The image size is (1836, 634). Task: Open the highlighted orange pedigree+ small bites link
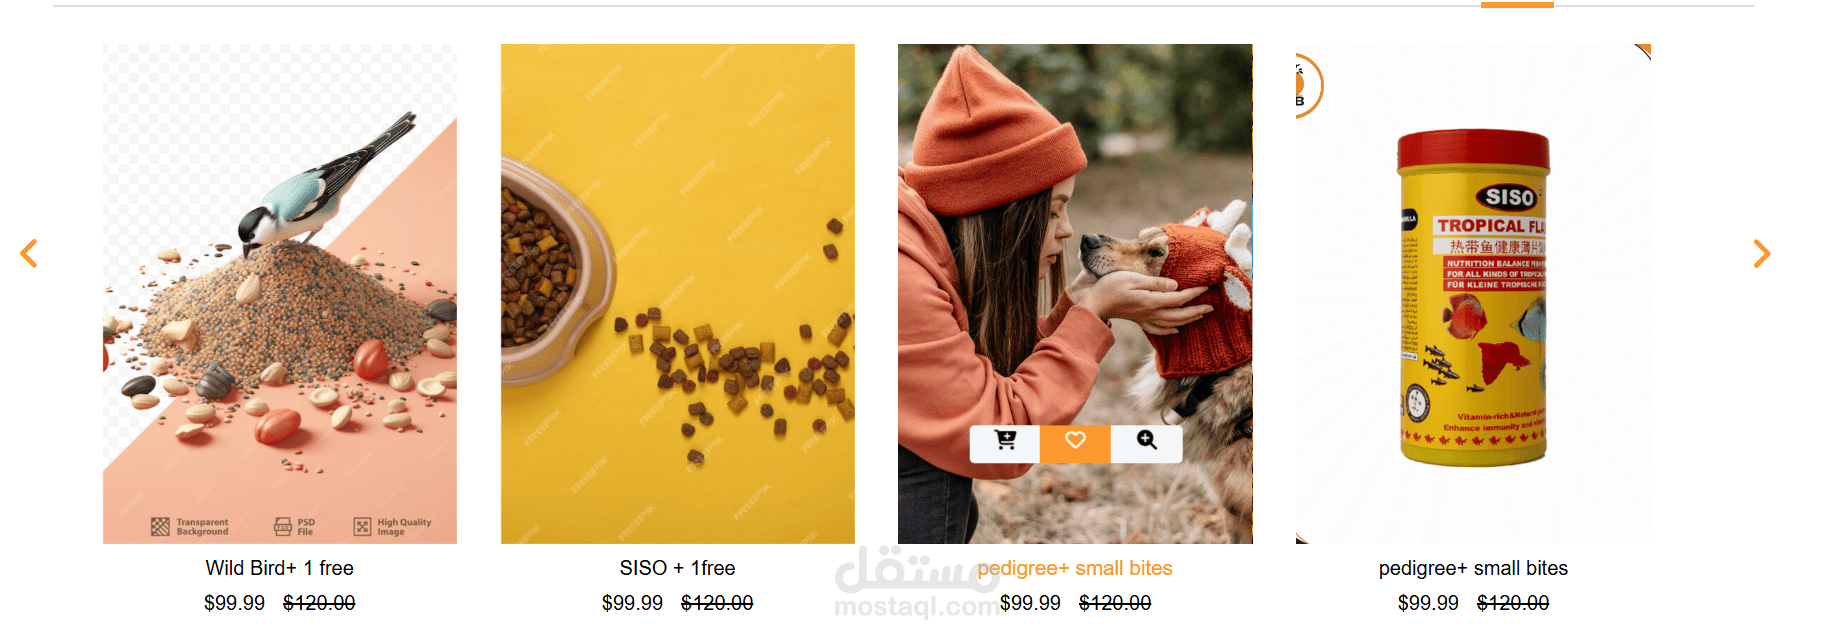(1075, 568)
